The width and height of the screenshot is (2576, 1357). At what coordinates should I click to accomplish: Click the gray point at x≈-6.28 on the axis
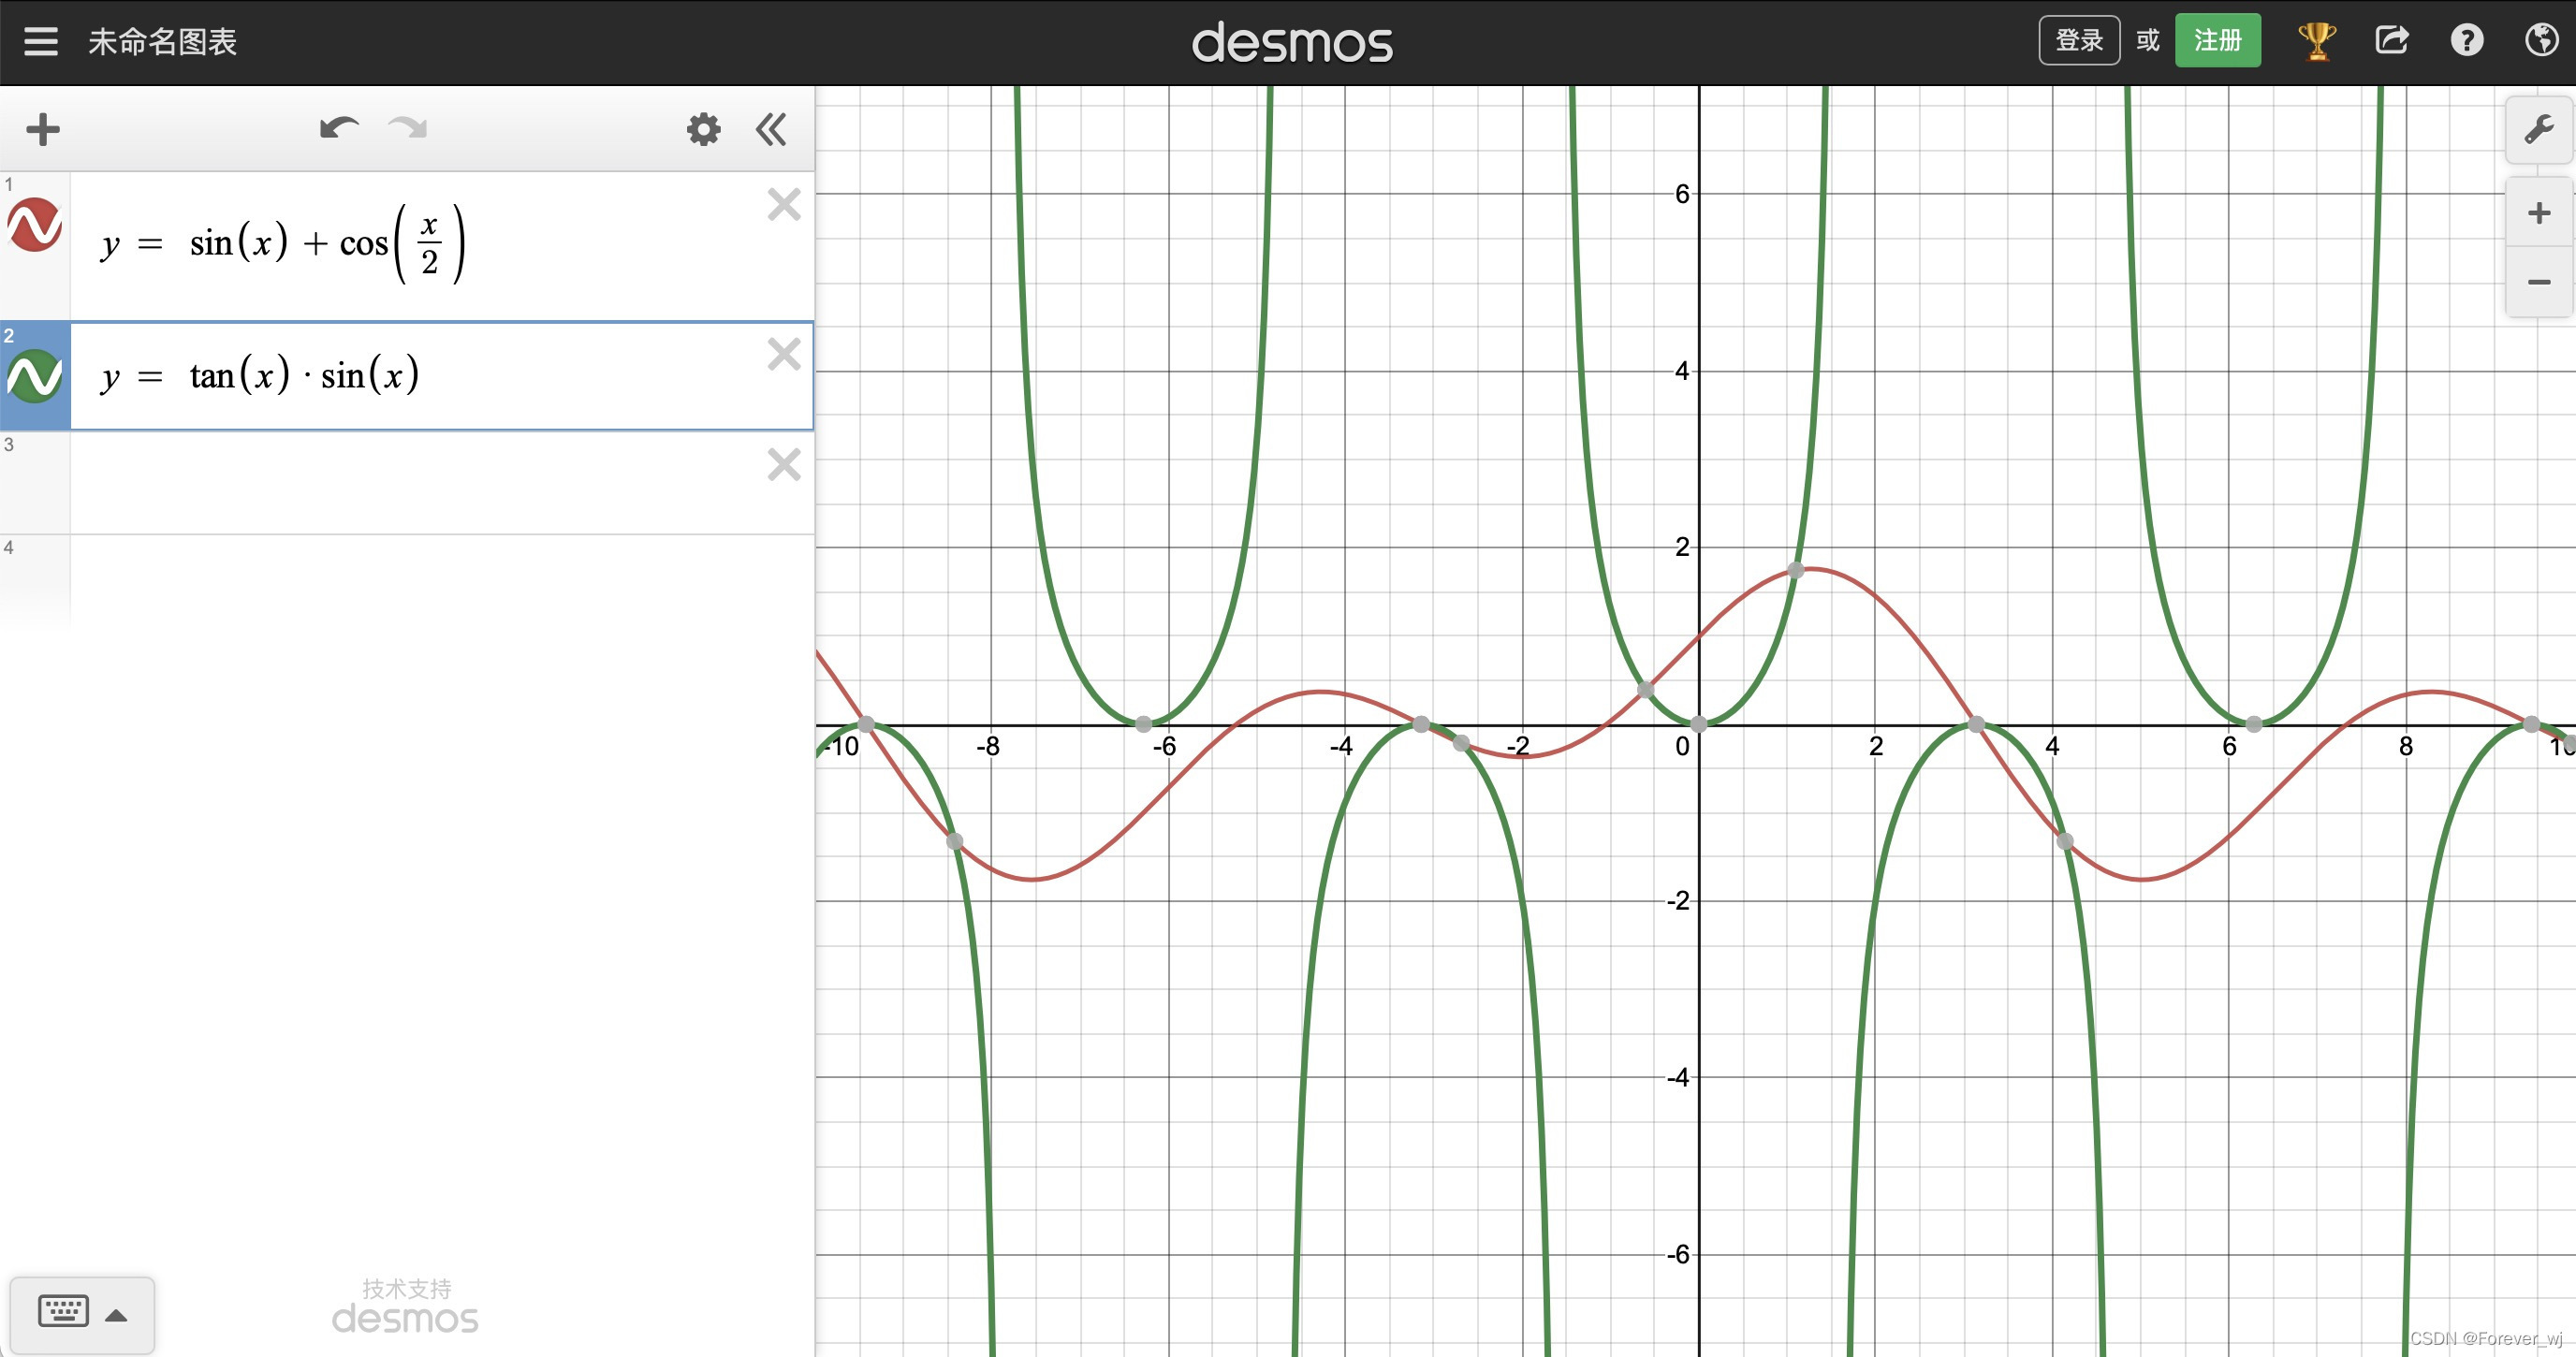pyautogui.click(x=1143, y=724)
